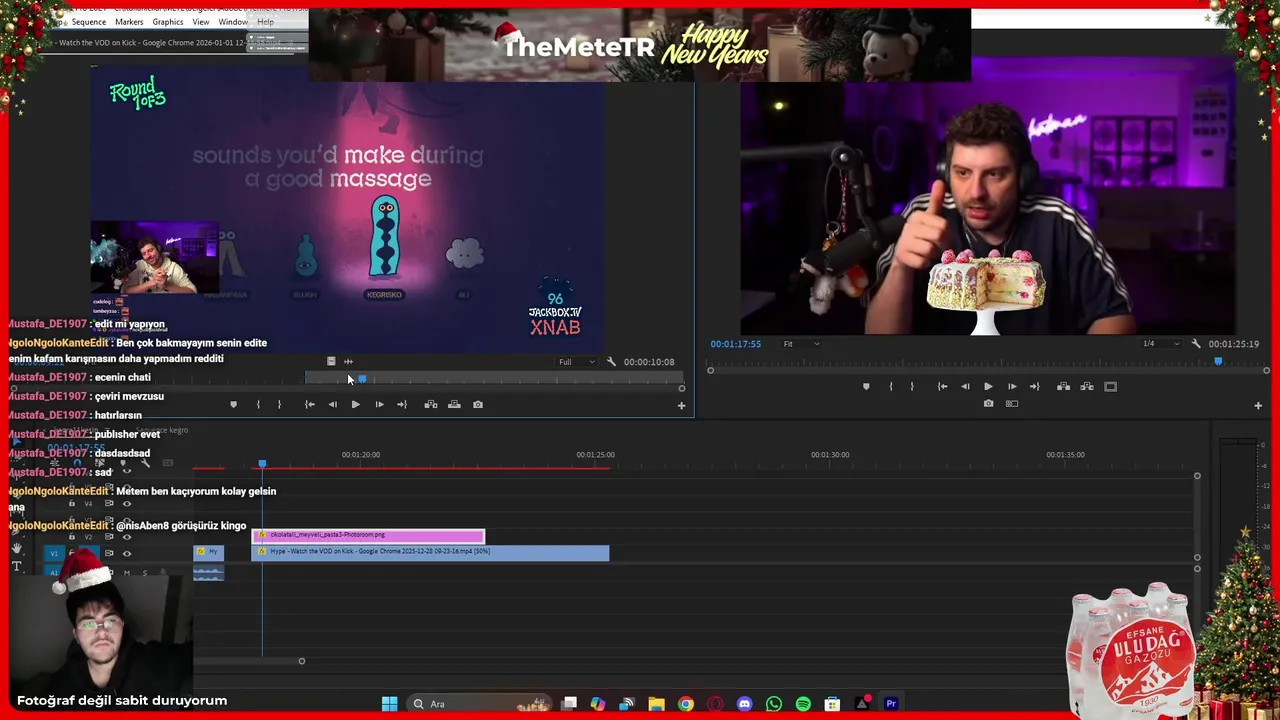Open Source Monitor resolution dropdown Full
This screenshot has height=720, width=1280.
577,362
